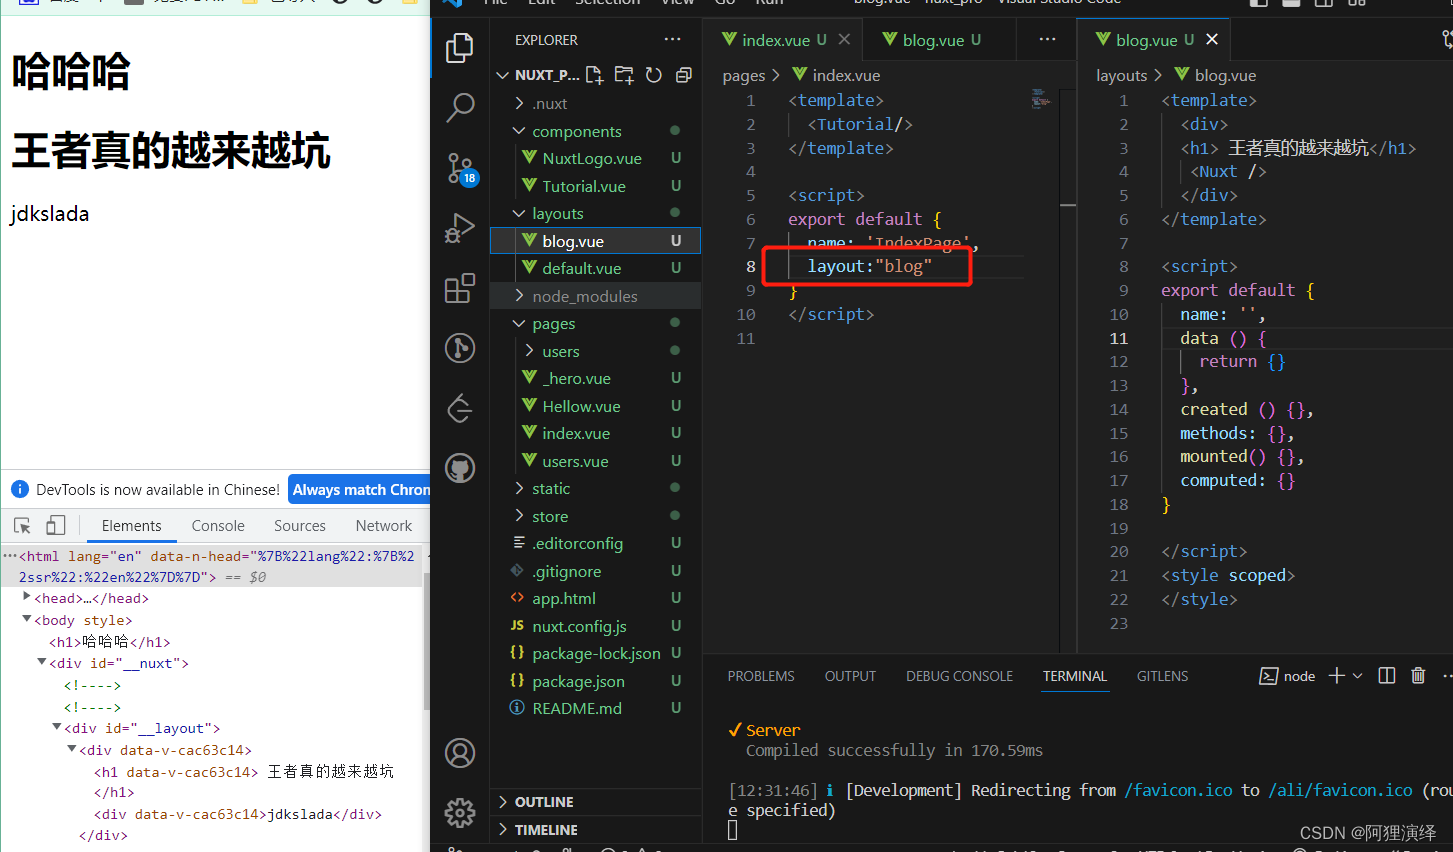Switch to DevTools Network tab

click(x=383, y=526)
